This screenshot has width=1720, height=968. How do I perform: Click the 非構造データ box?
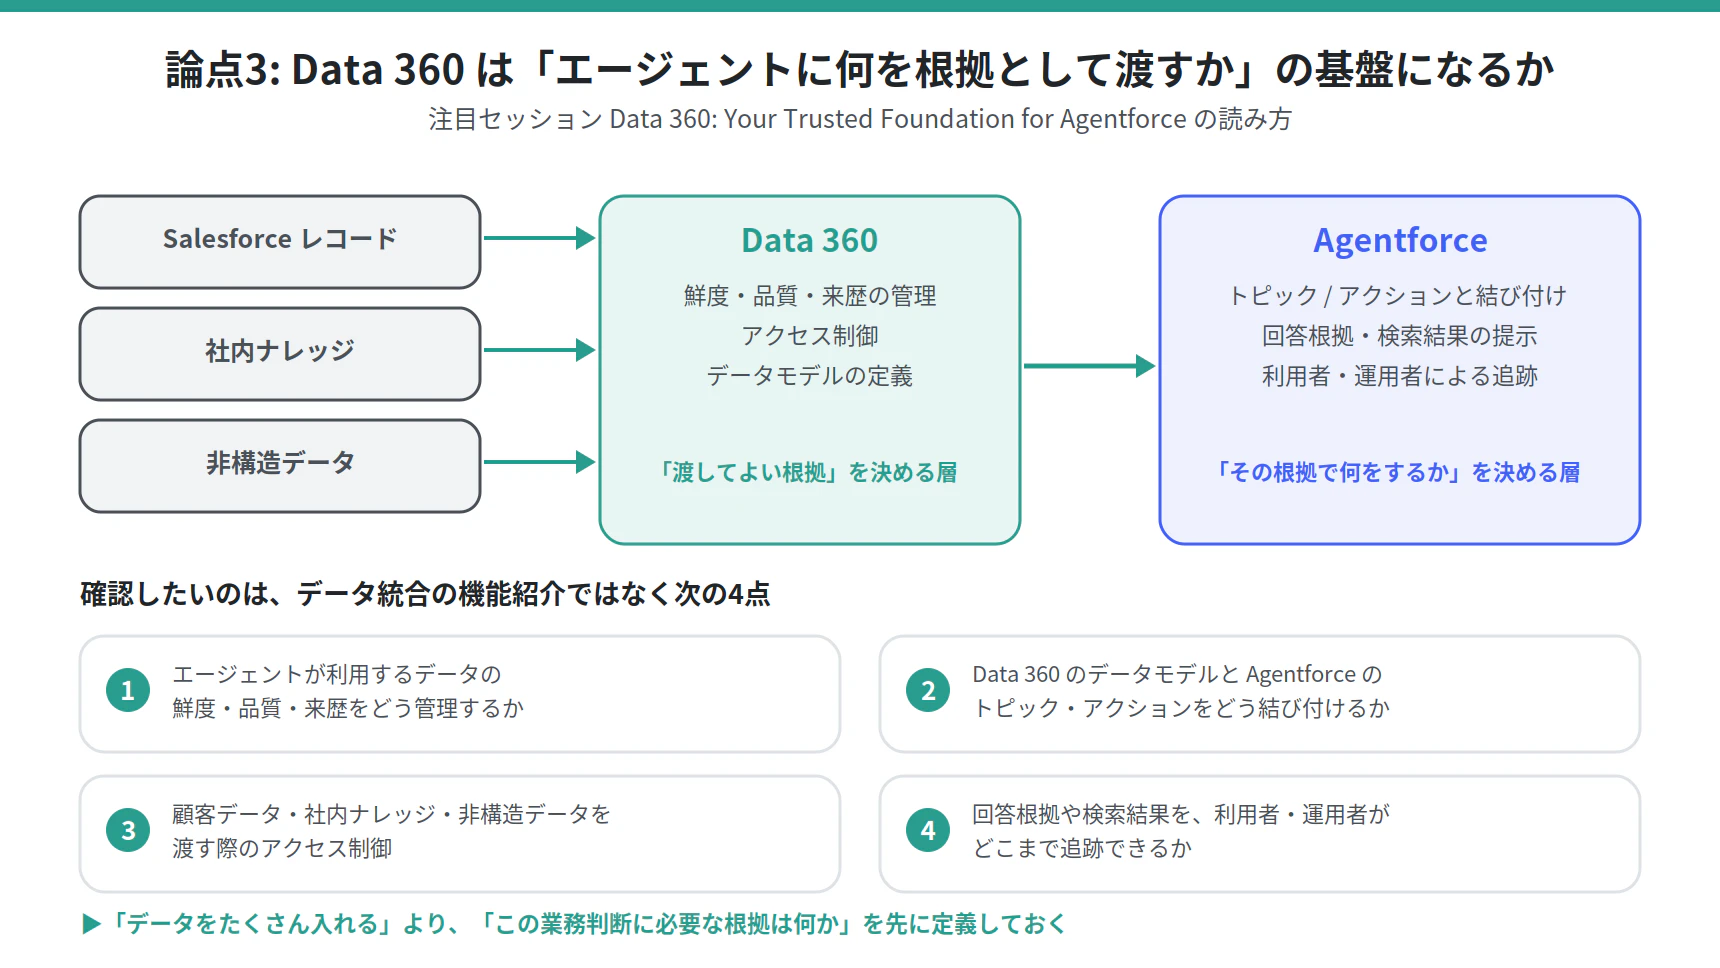[280, 466]
